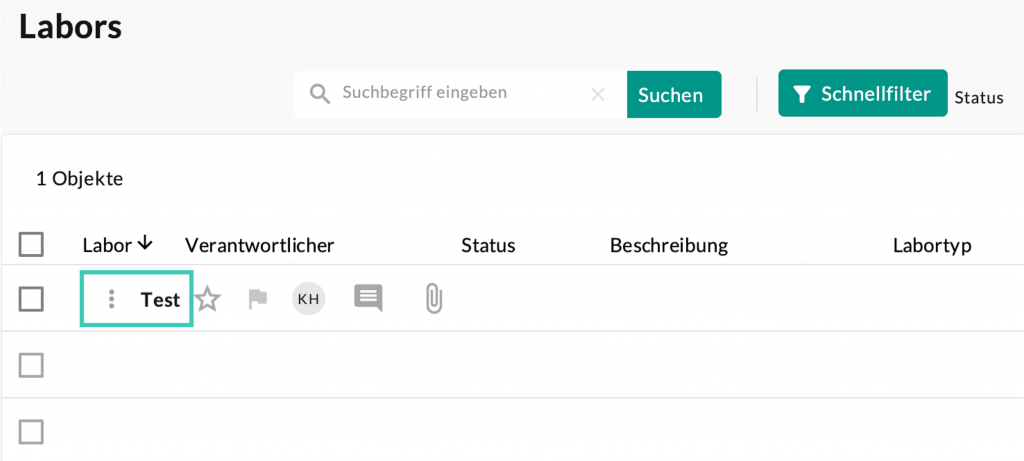1024x461 pixels.
Task: Clear search field using the X icon
Action: pyautogui.click(x=598, y=94)
